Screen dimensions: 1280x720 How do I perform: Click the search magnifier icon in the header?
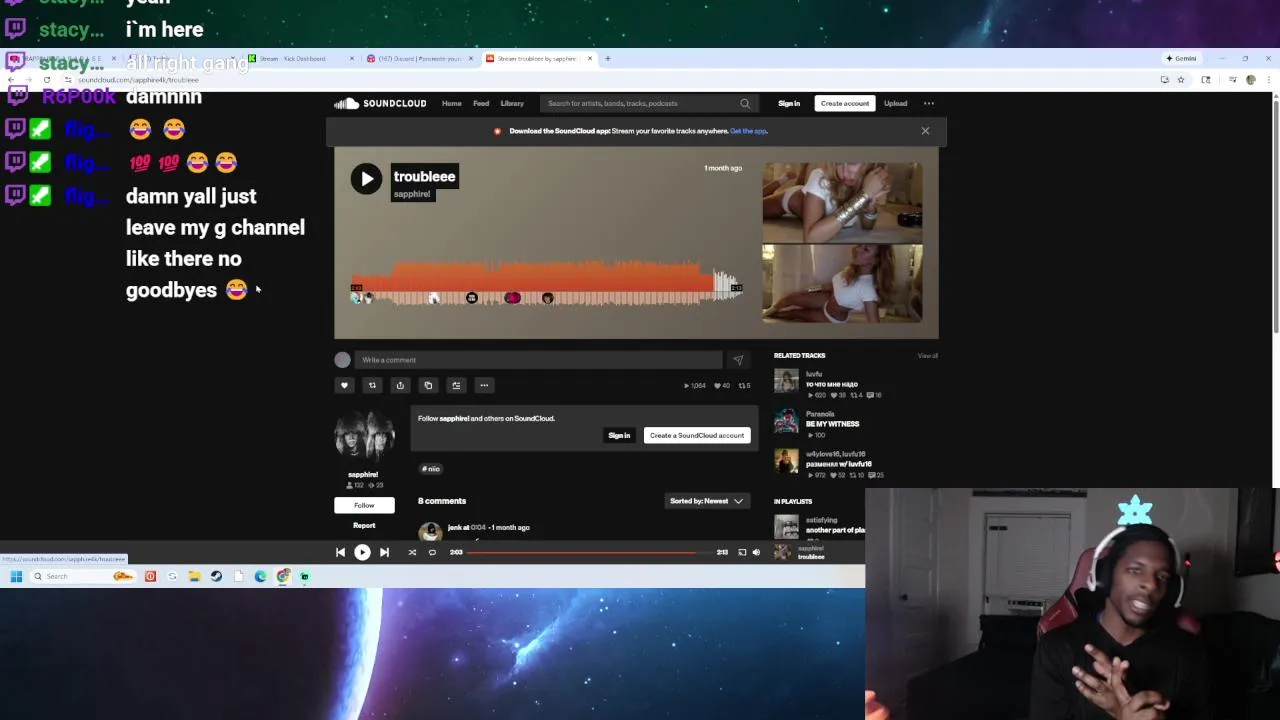tap(744, 103)
